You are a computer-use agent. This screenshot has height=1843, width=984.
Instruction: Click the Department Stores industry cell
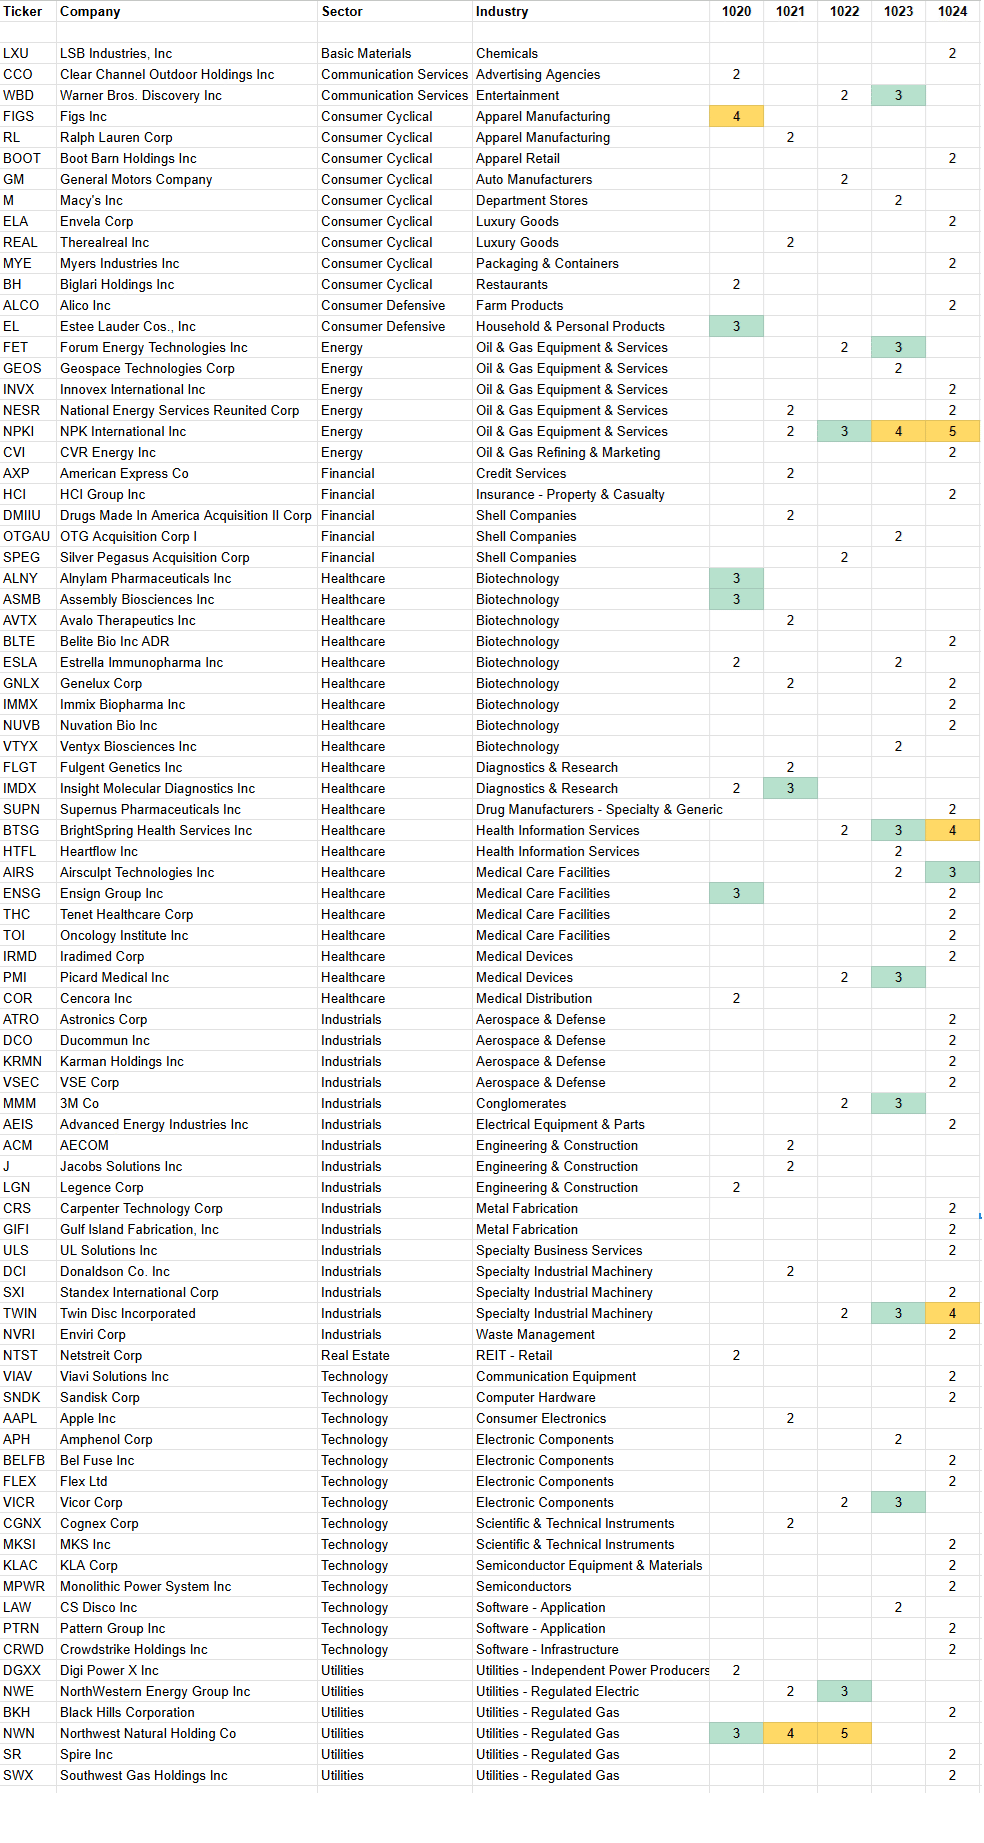[x=591, y=200]
